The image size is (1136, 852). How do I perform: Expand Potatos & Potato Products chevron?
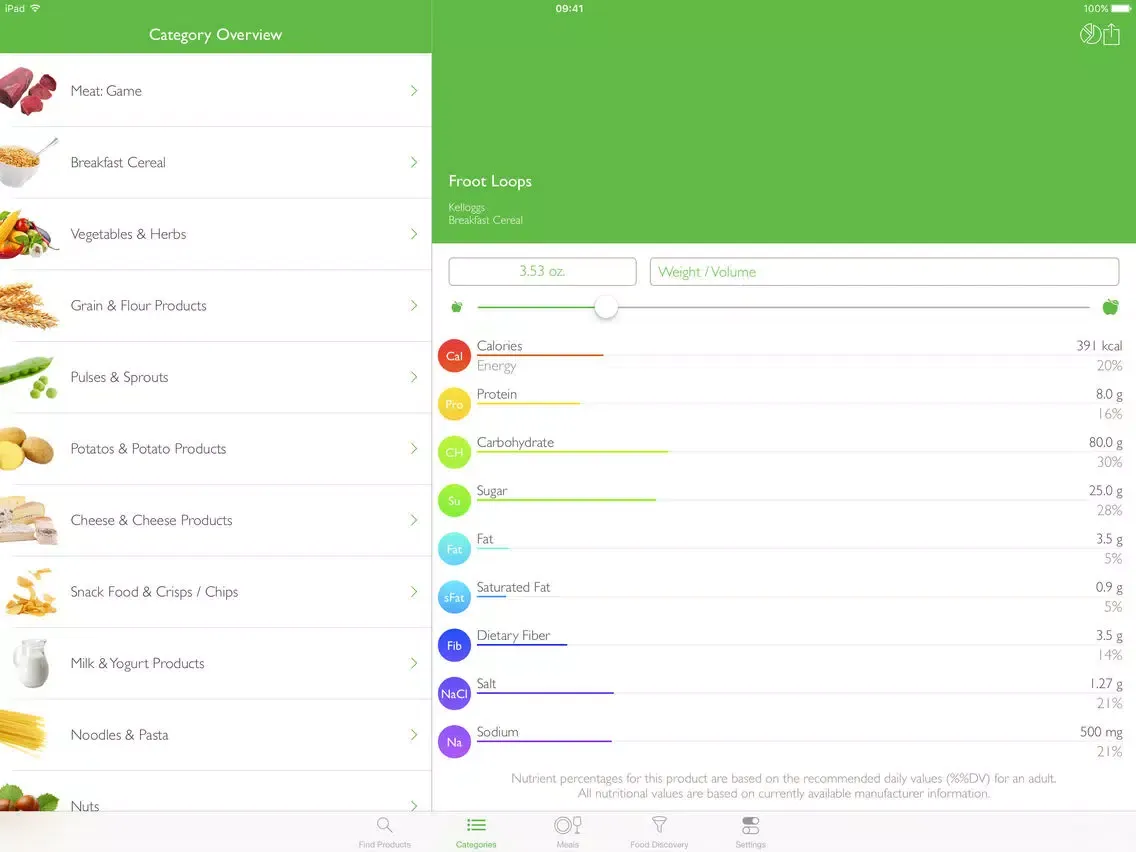click(414, 448)
